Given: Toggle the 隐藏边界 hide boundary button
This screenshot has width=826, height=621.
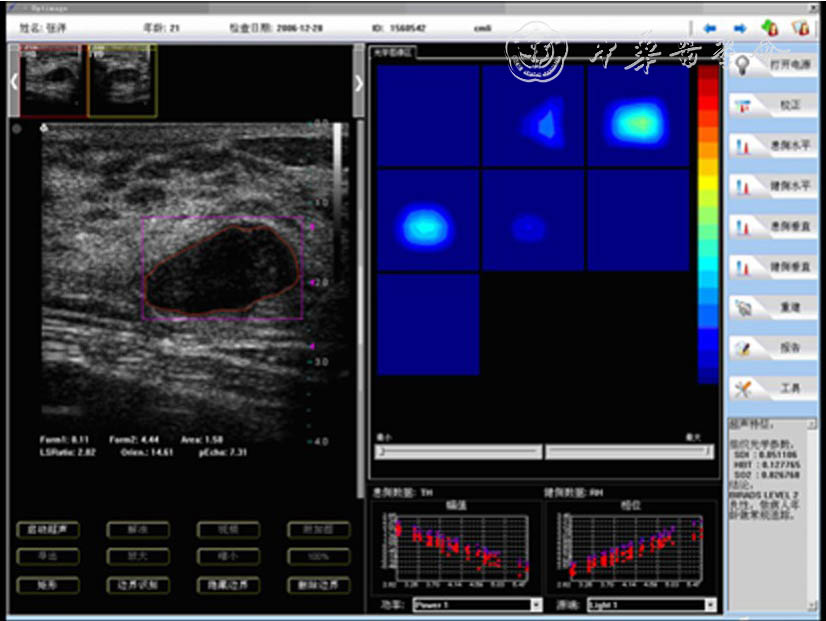Looking at the screenshot, I should click(228, 584).
